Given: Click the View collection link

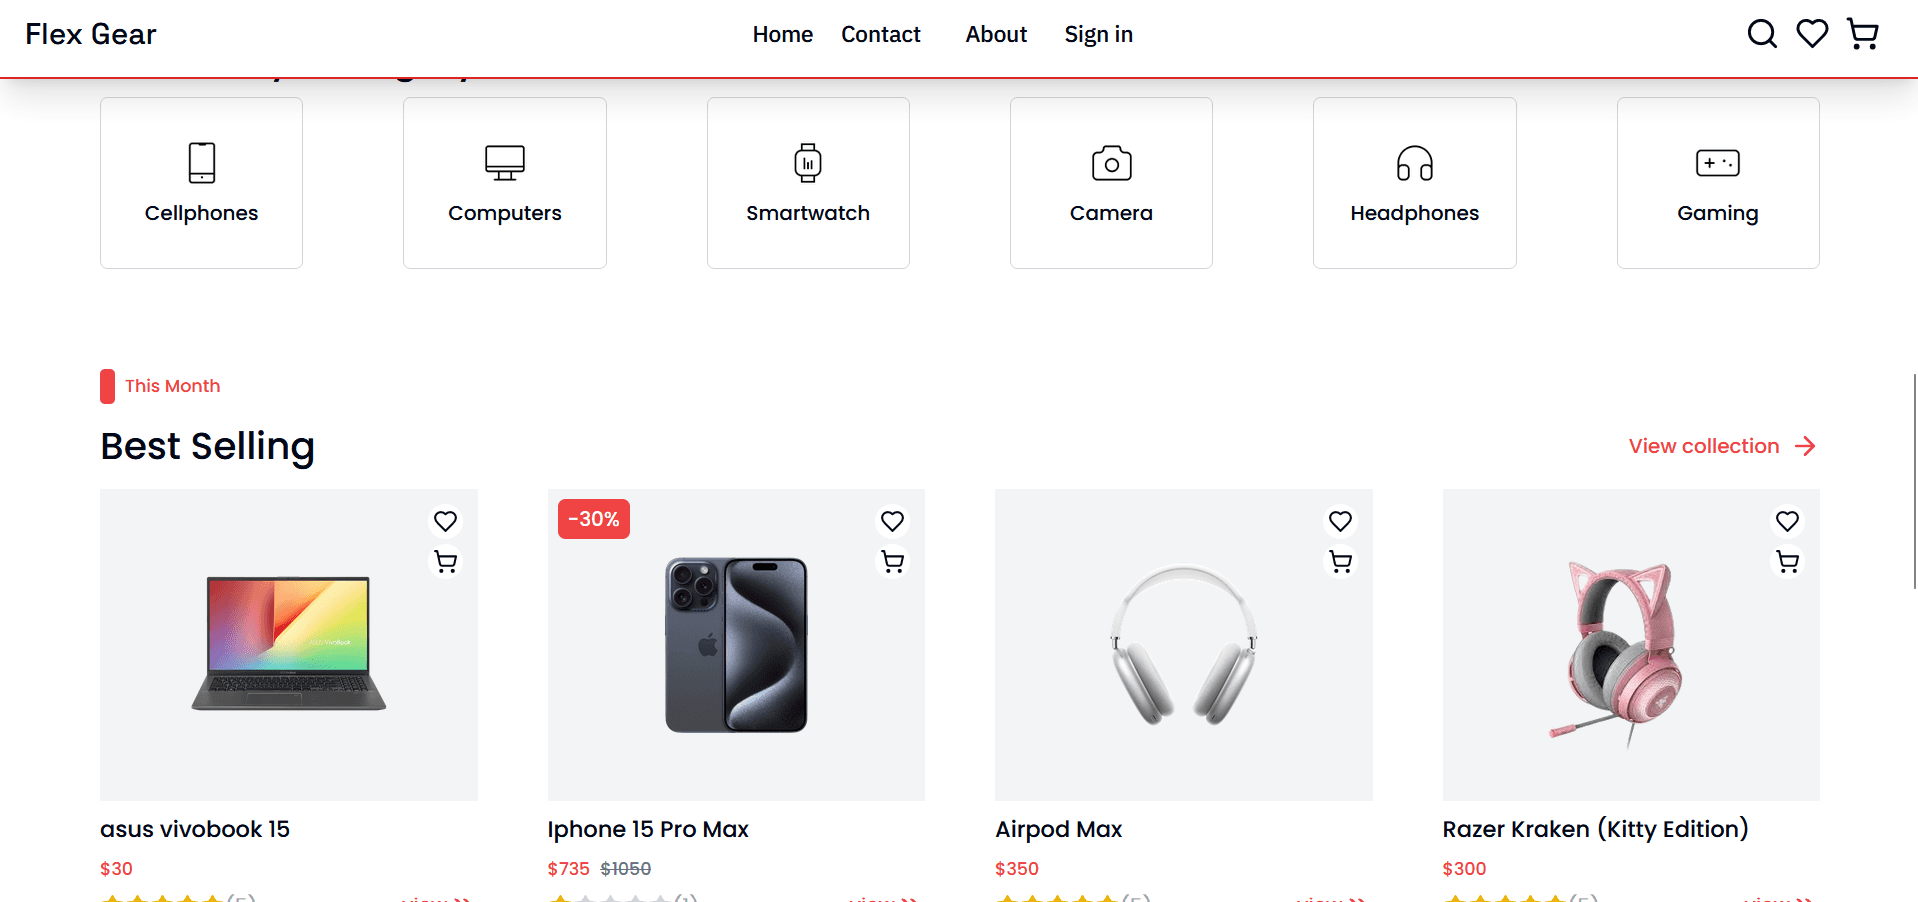Looking at the screenshot, I should pyautogui.click(x=1722, y=446).
